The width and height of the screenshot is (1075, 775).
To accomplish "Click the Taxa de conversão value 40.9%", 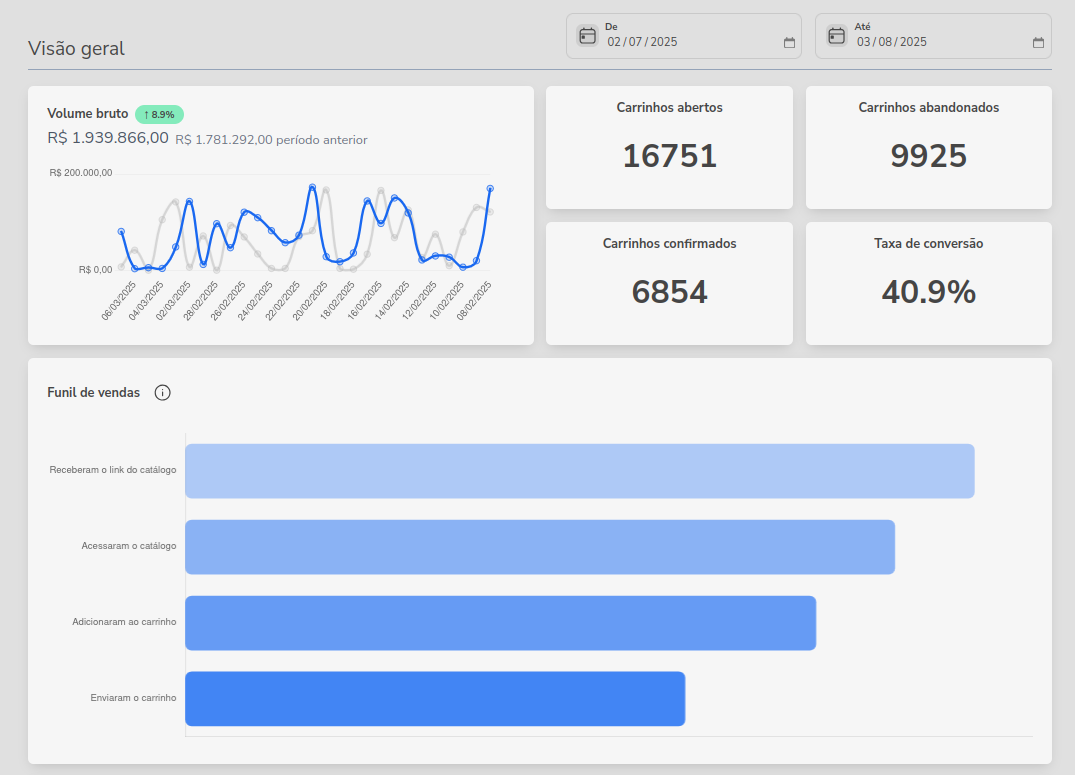I will 928,292.
